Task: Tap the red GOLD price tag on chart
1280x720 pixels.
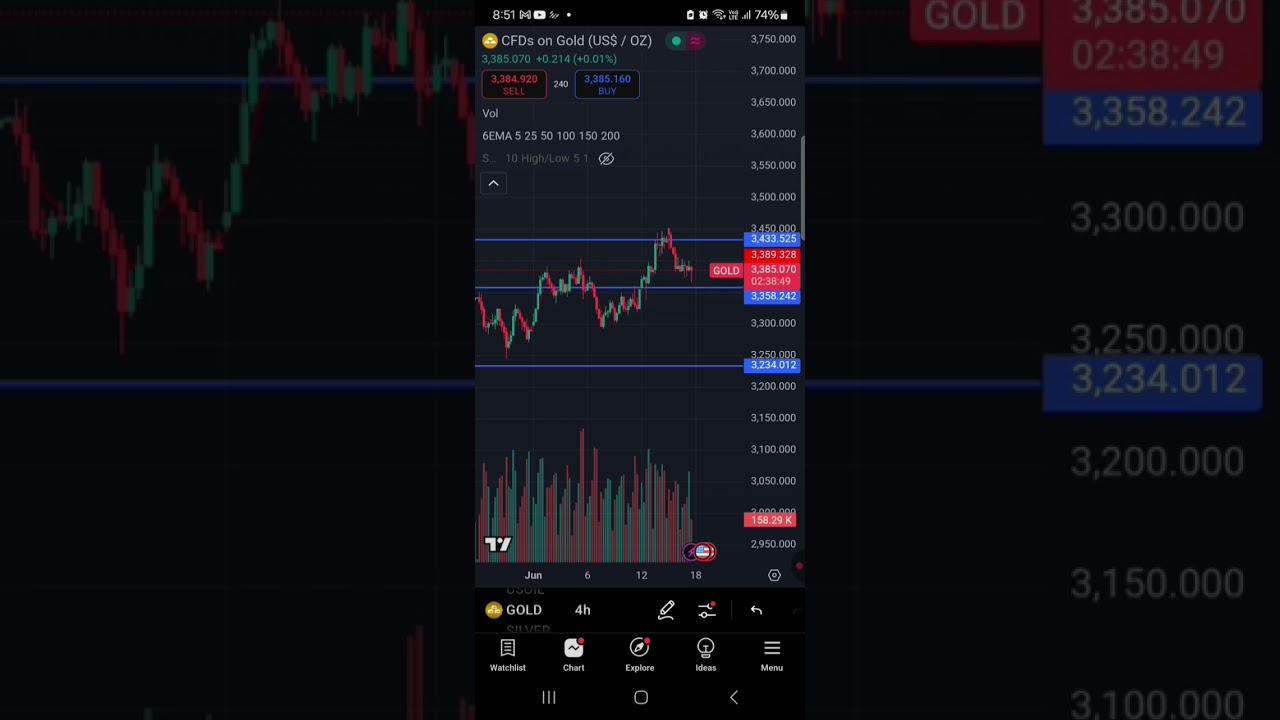Action: tap(726, 271)
